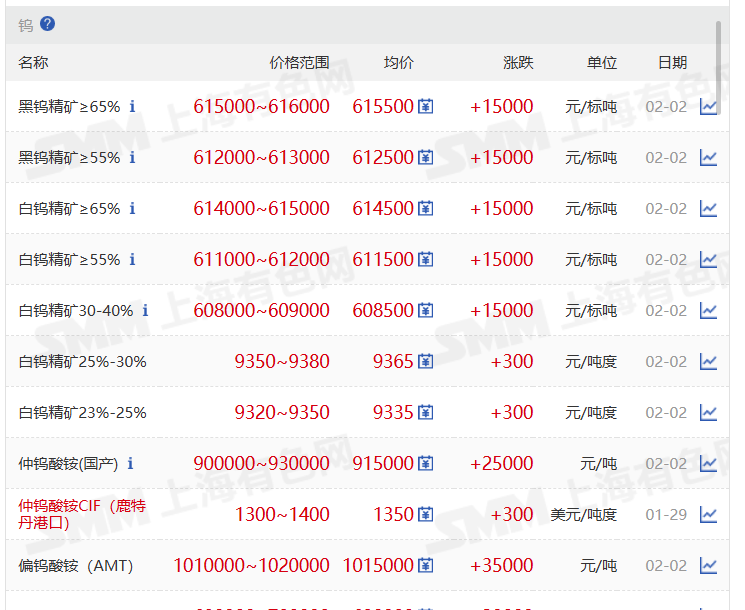
Task: Open the info icon for 白钨精矿30-40%
Action: (145, 310)
